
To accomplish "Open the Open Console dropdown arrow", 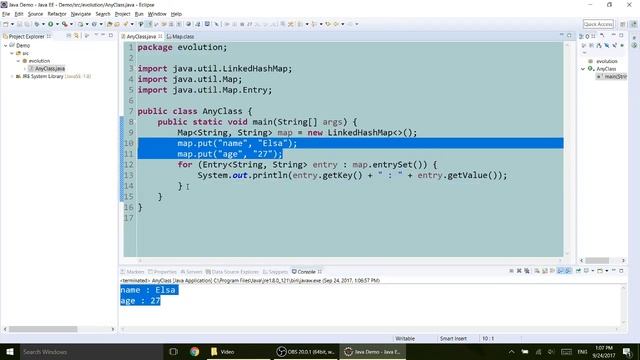I will 607,271.
